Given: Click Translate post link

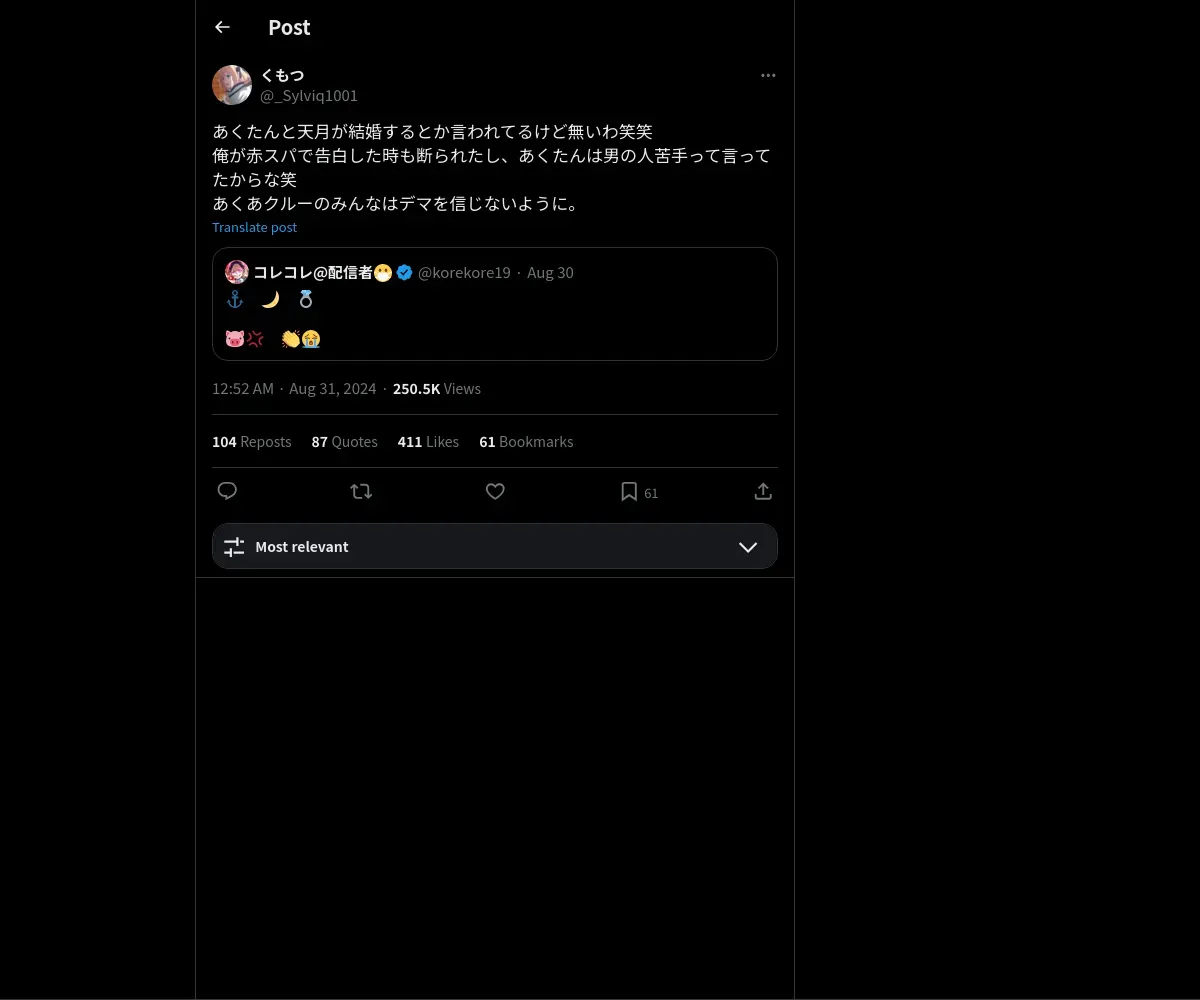Looking at the screenshot, I should pyautogui.click(x=254, y=227).
